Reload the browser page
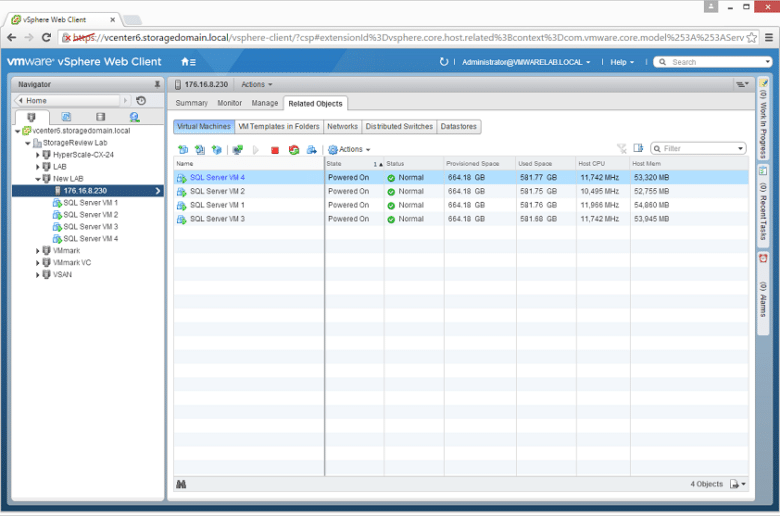The width and height of the screenshot is (780, 516). 46,37
